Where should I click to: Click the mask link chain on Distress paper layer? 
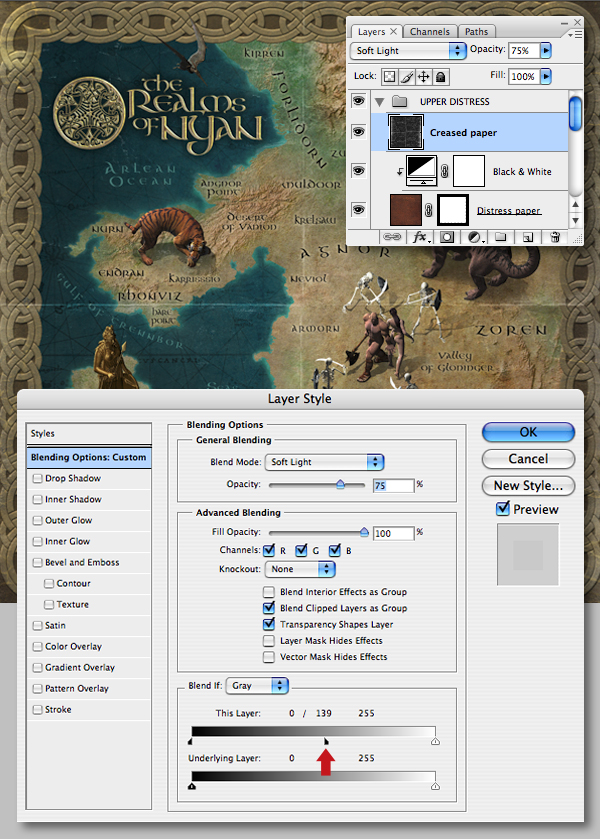428,210
